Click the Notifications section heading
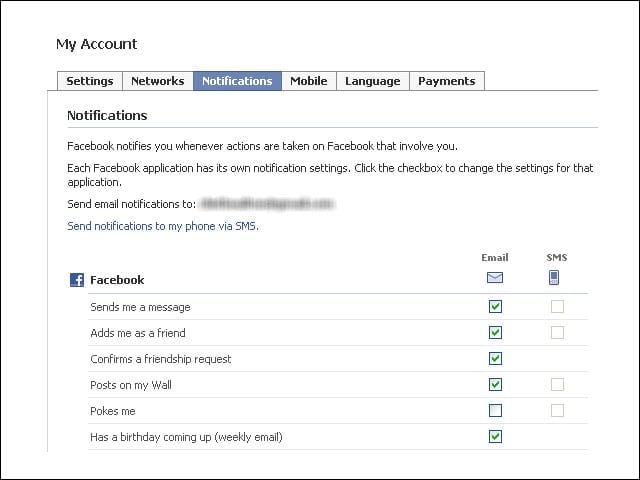The height and width of the screenshot is (480, 640). click(107, 116)
